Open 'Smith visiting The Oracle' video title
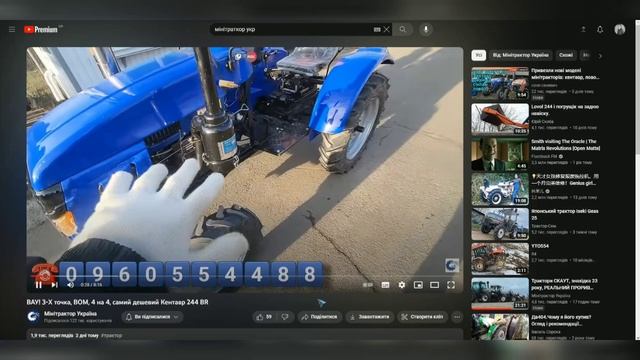Image resolution: width=640 pixels, height=360 pixels. click(x=565, y=145)
